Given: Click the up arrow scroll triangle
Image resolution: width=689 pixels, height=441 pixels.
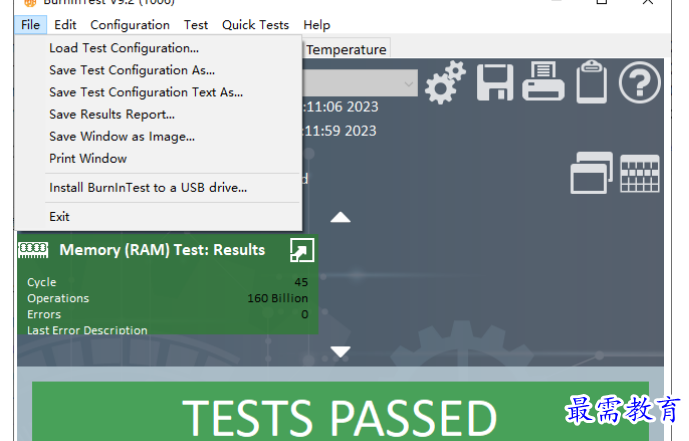Looking at the screenshot, I should point(340,217).
